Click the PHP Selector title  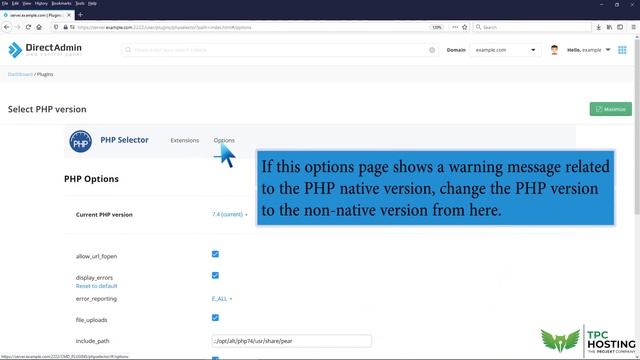124,140
